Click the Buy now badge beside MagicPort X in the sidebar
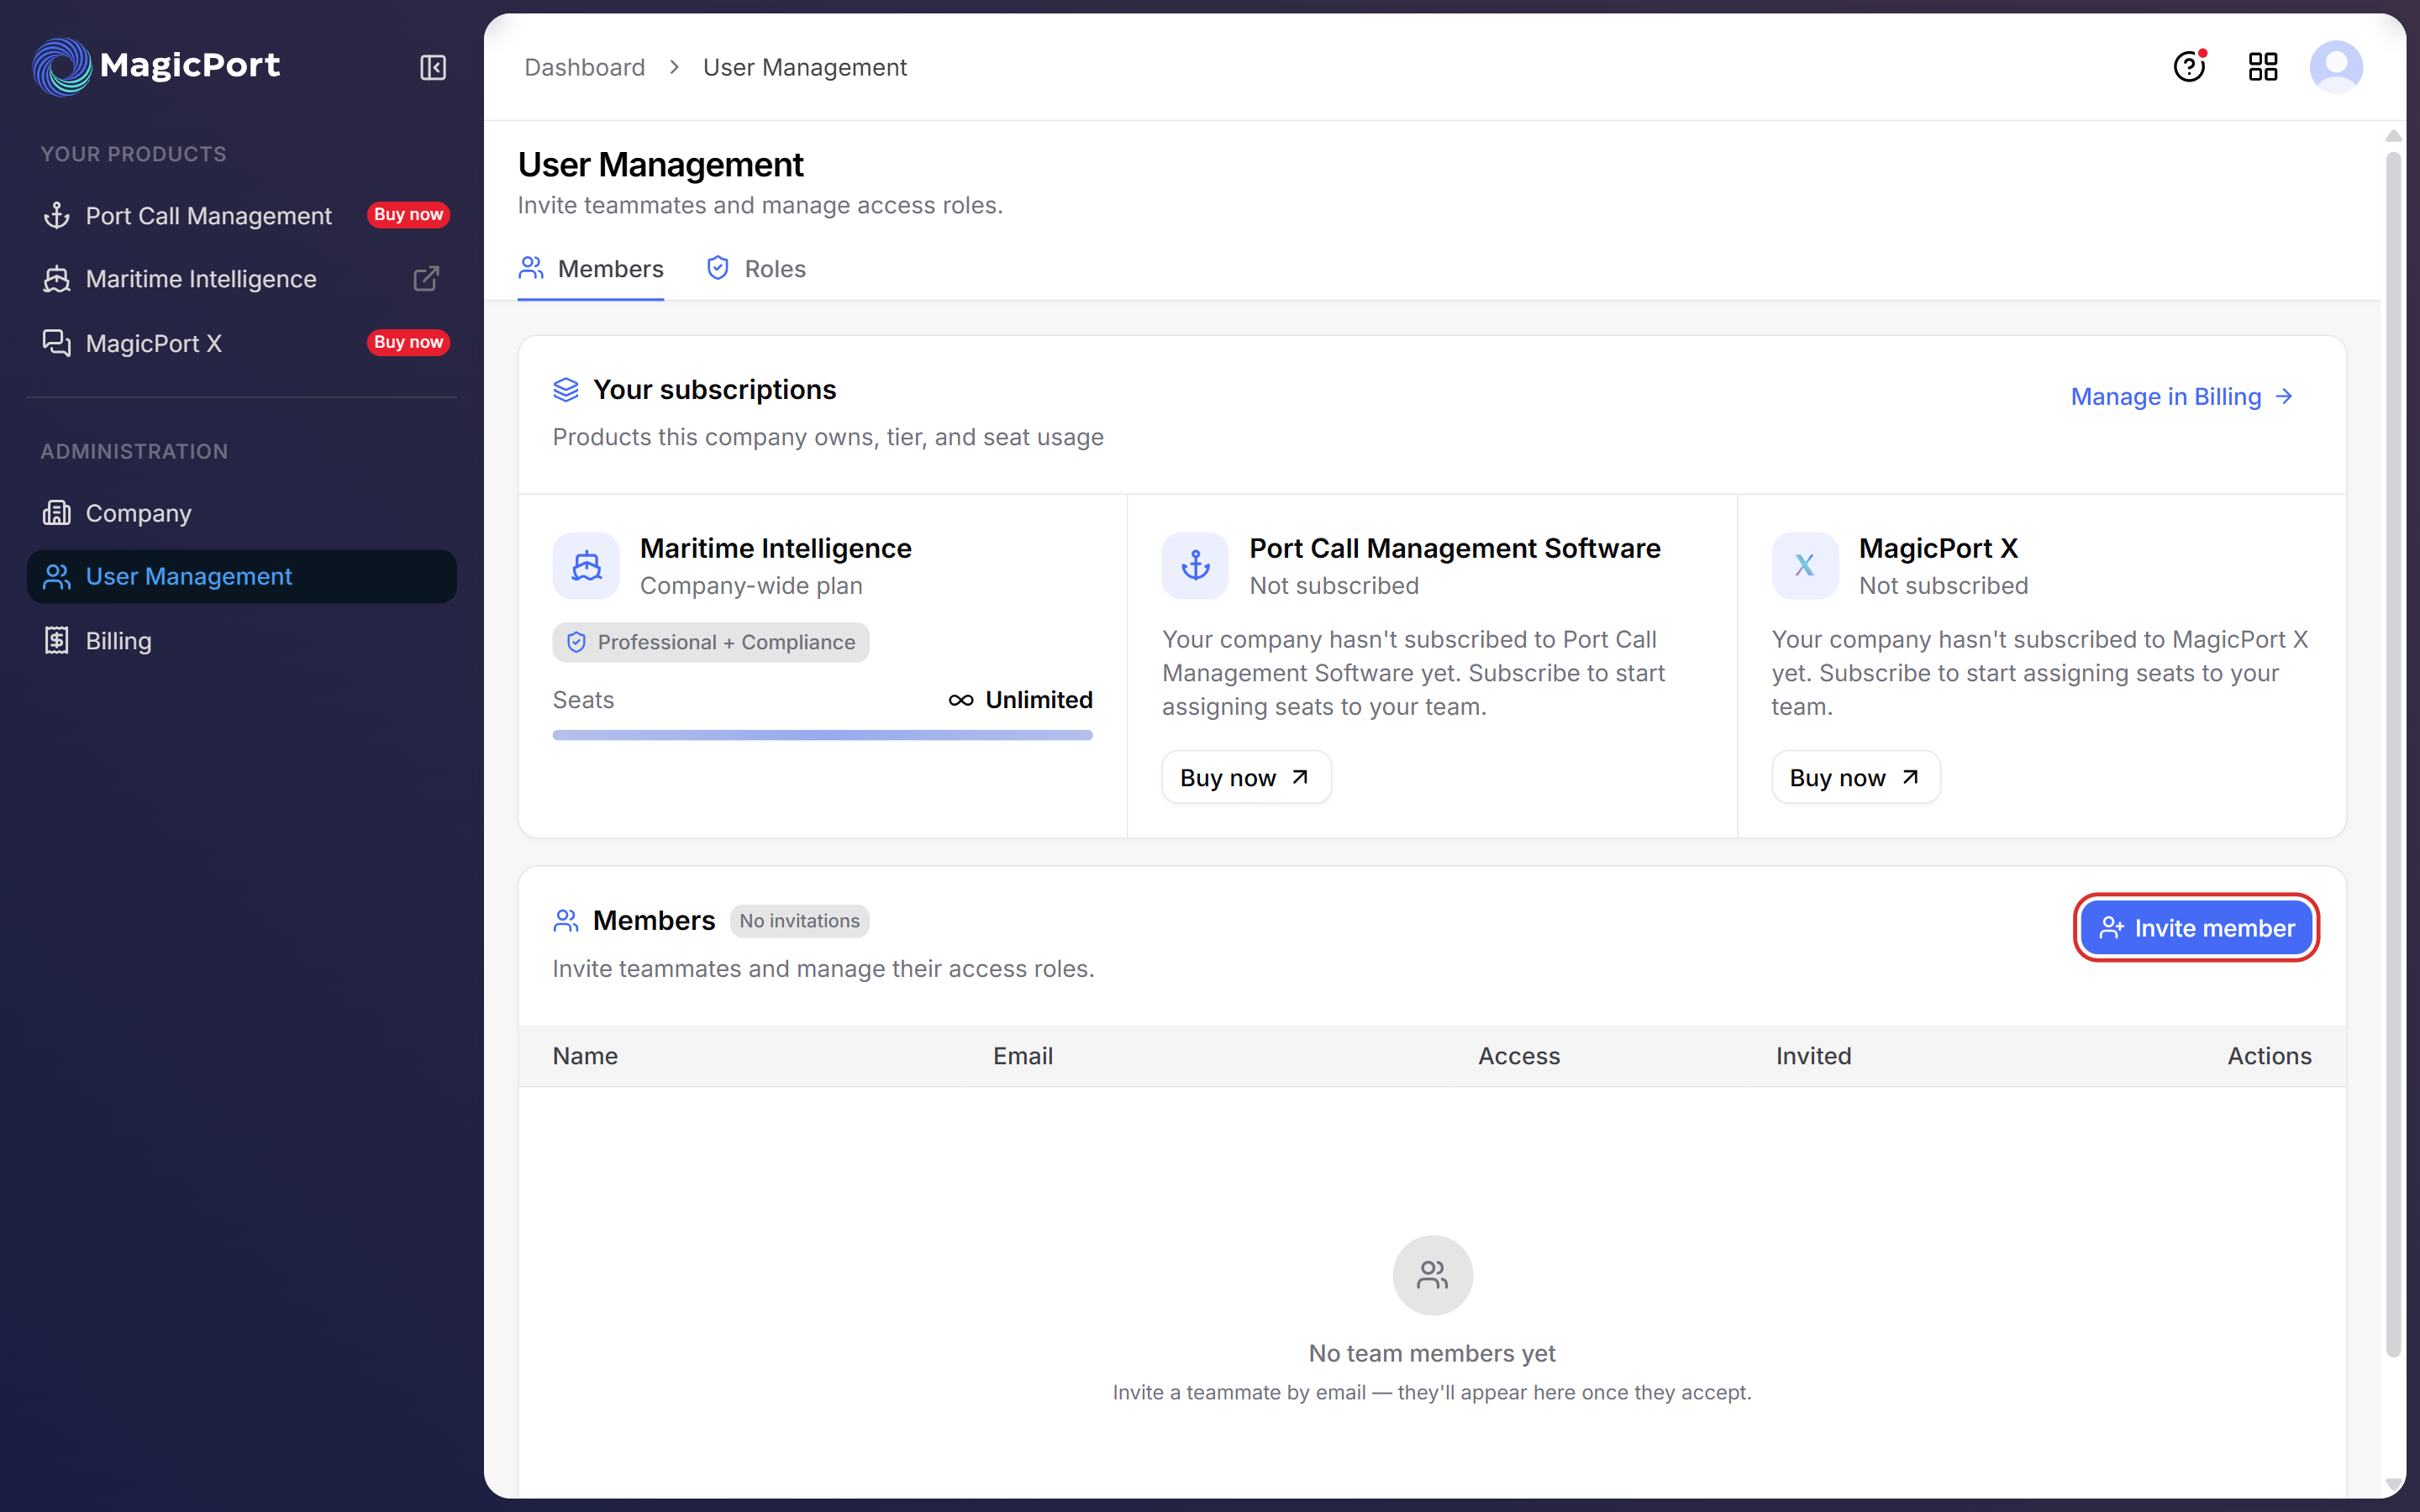Image resolution: width=2420 pixels, height=1512 pixels. (x=408, y=342)
